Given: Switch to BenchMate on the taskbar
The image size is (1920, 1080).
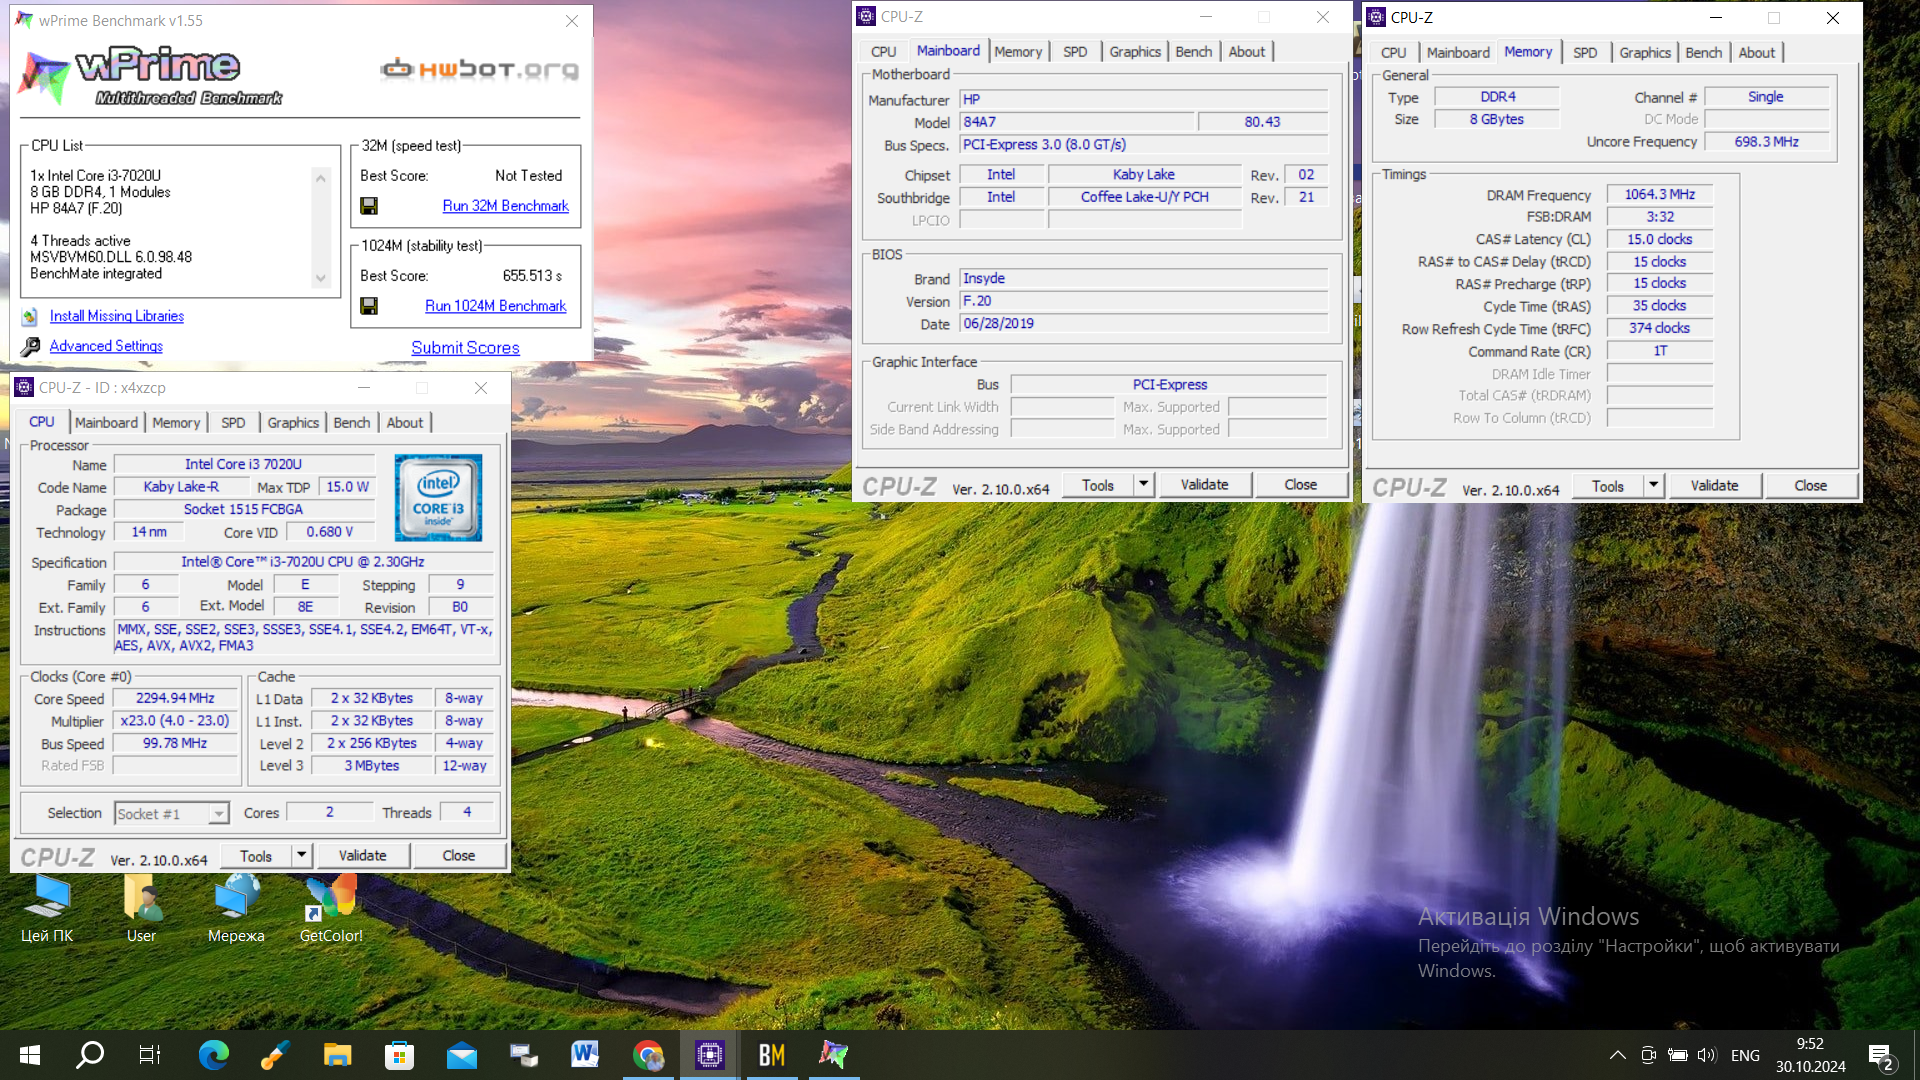Looking at the screenshot, I should [772, 1055].
